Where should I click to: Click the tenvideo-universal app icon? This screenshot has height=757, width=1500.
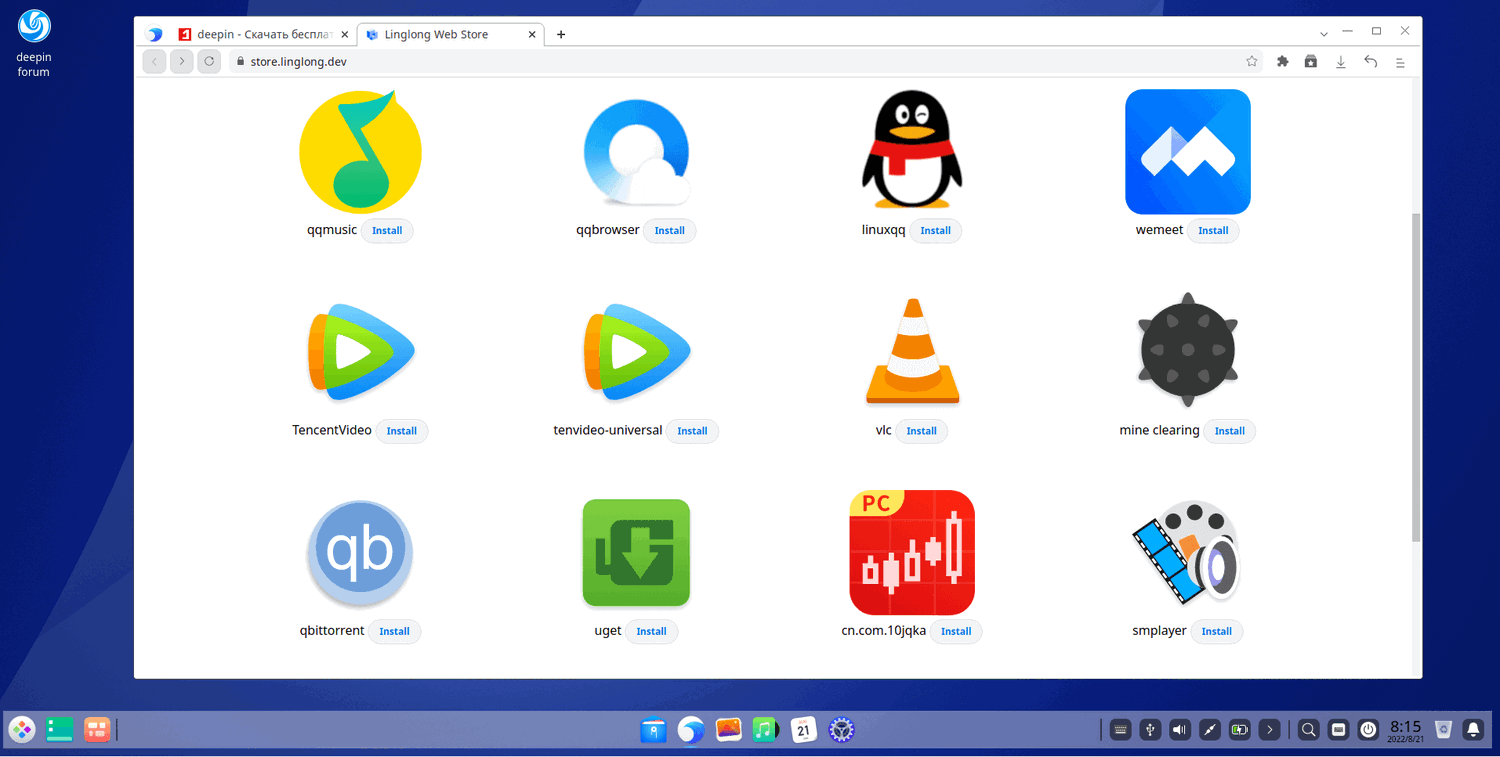[x=637, y=352]
